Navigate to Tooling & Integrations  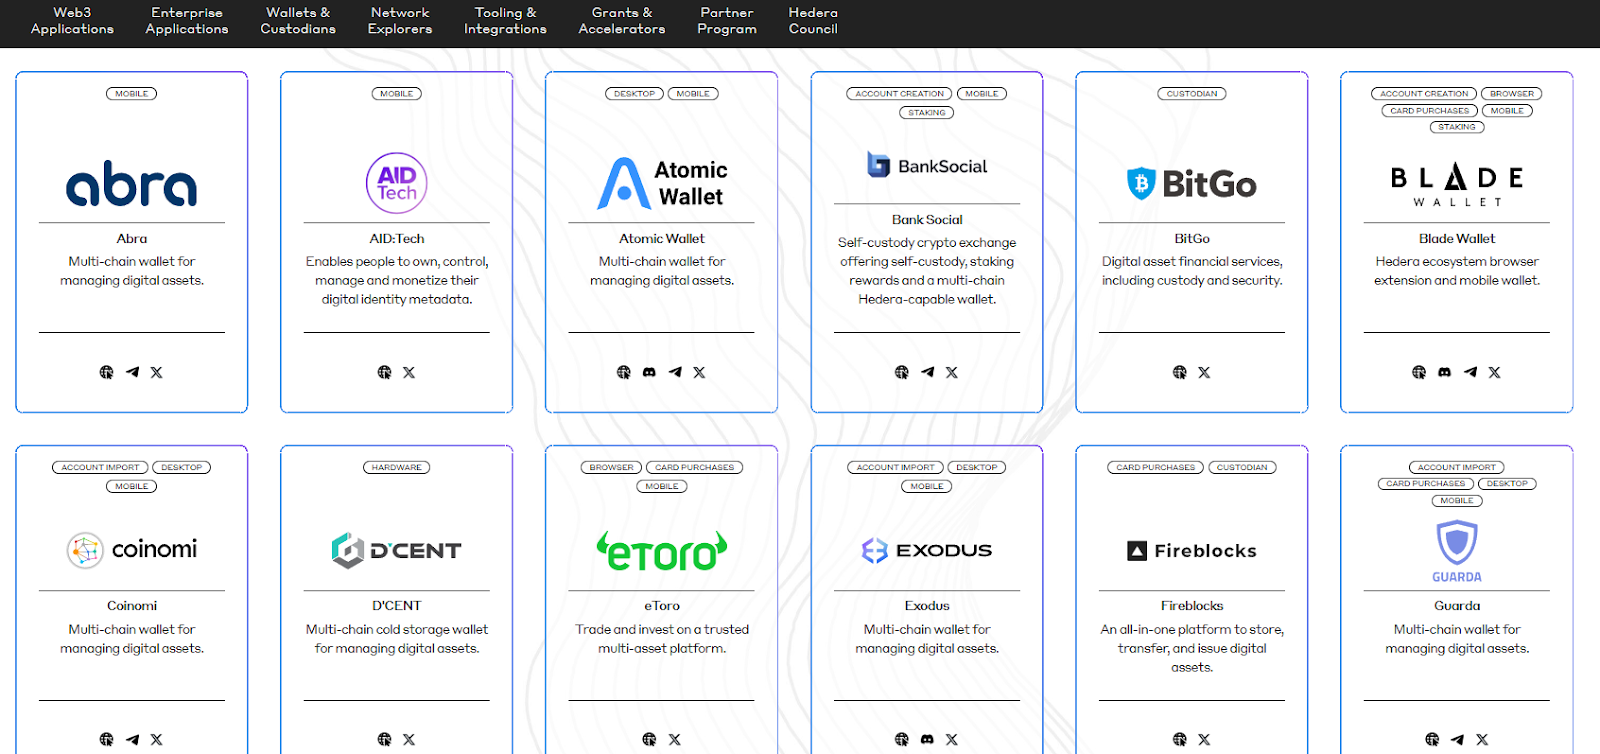pyautogui.click(x=505, y=21)
